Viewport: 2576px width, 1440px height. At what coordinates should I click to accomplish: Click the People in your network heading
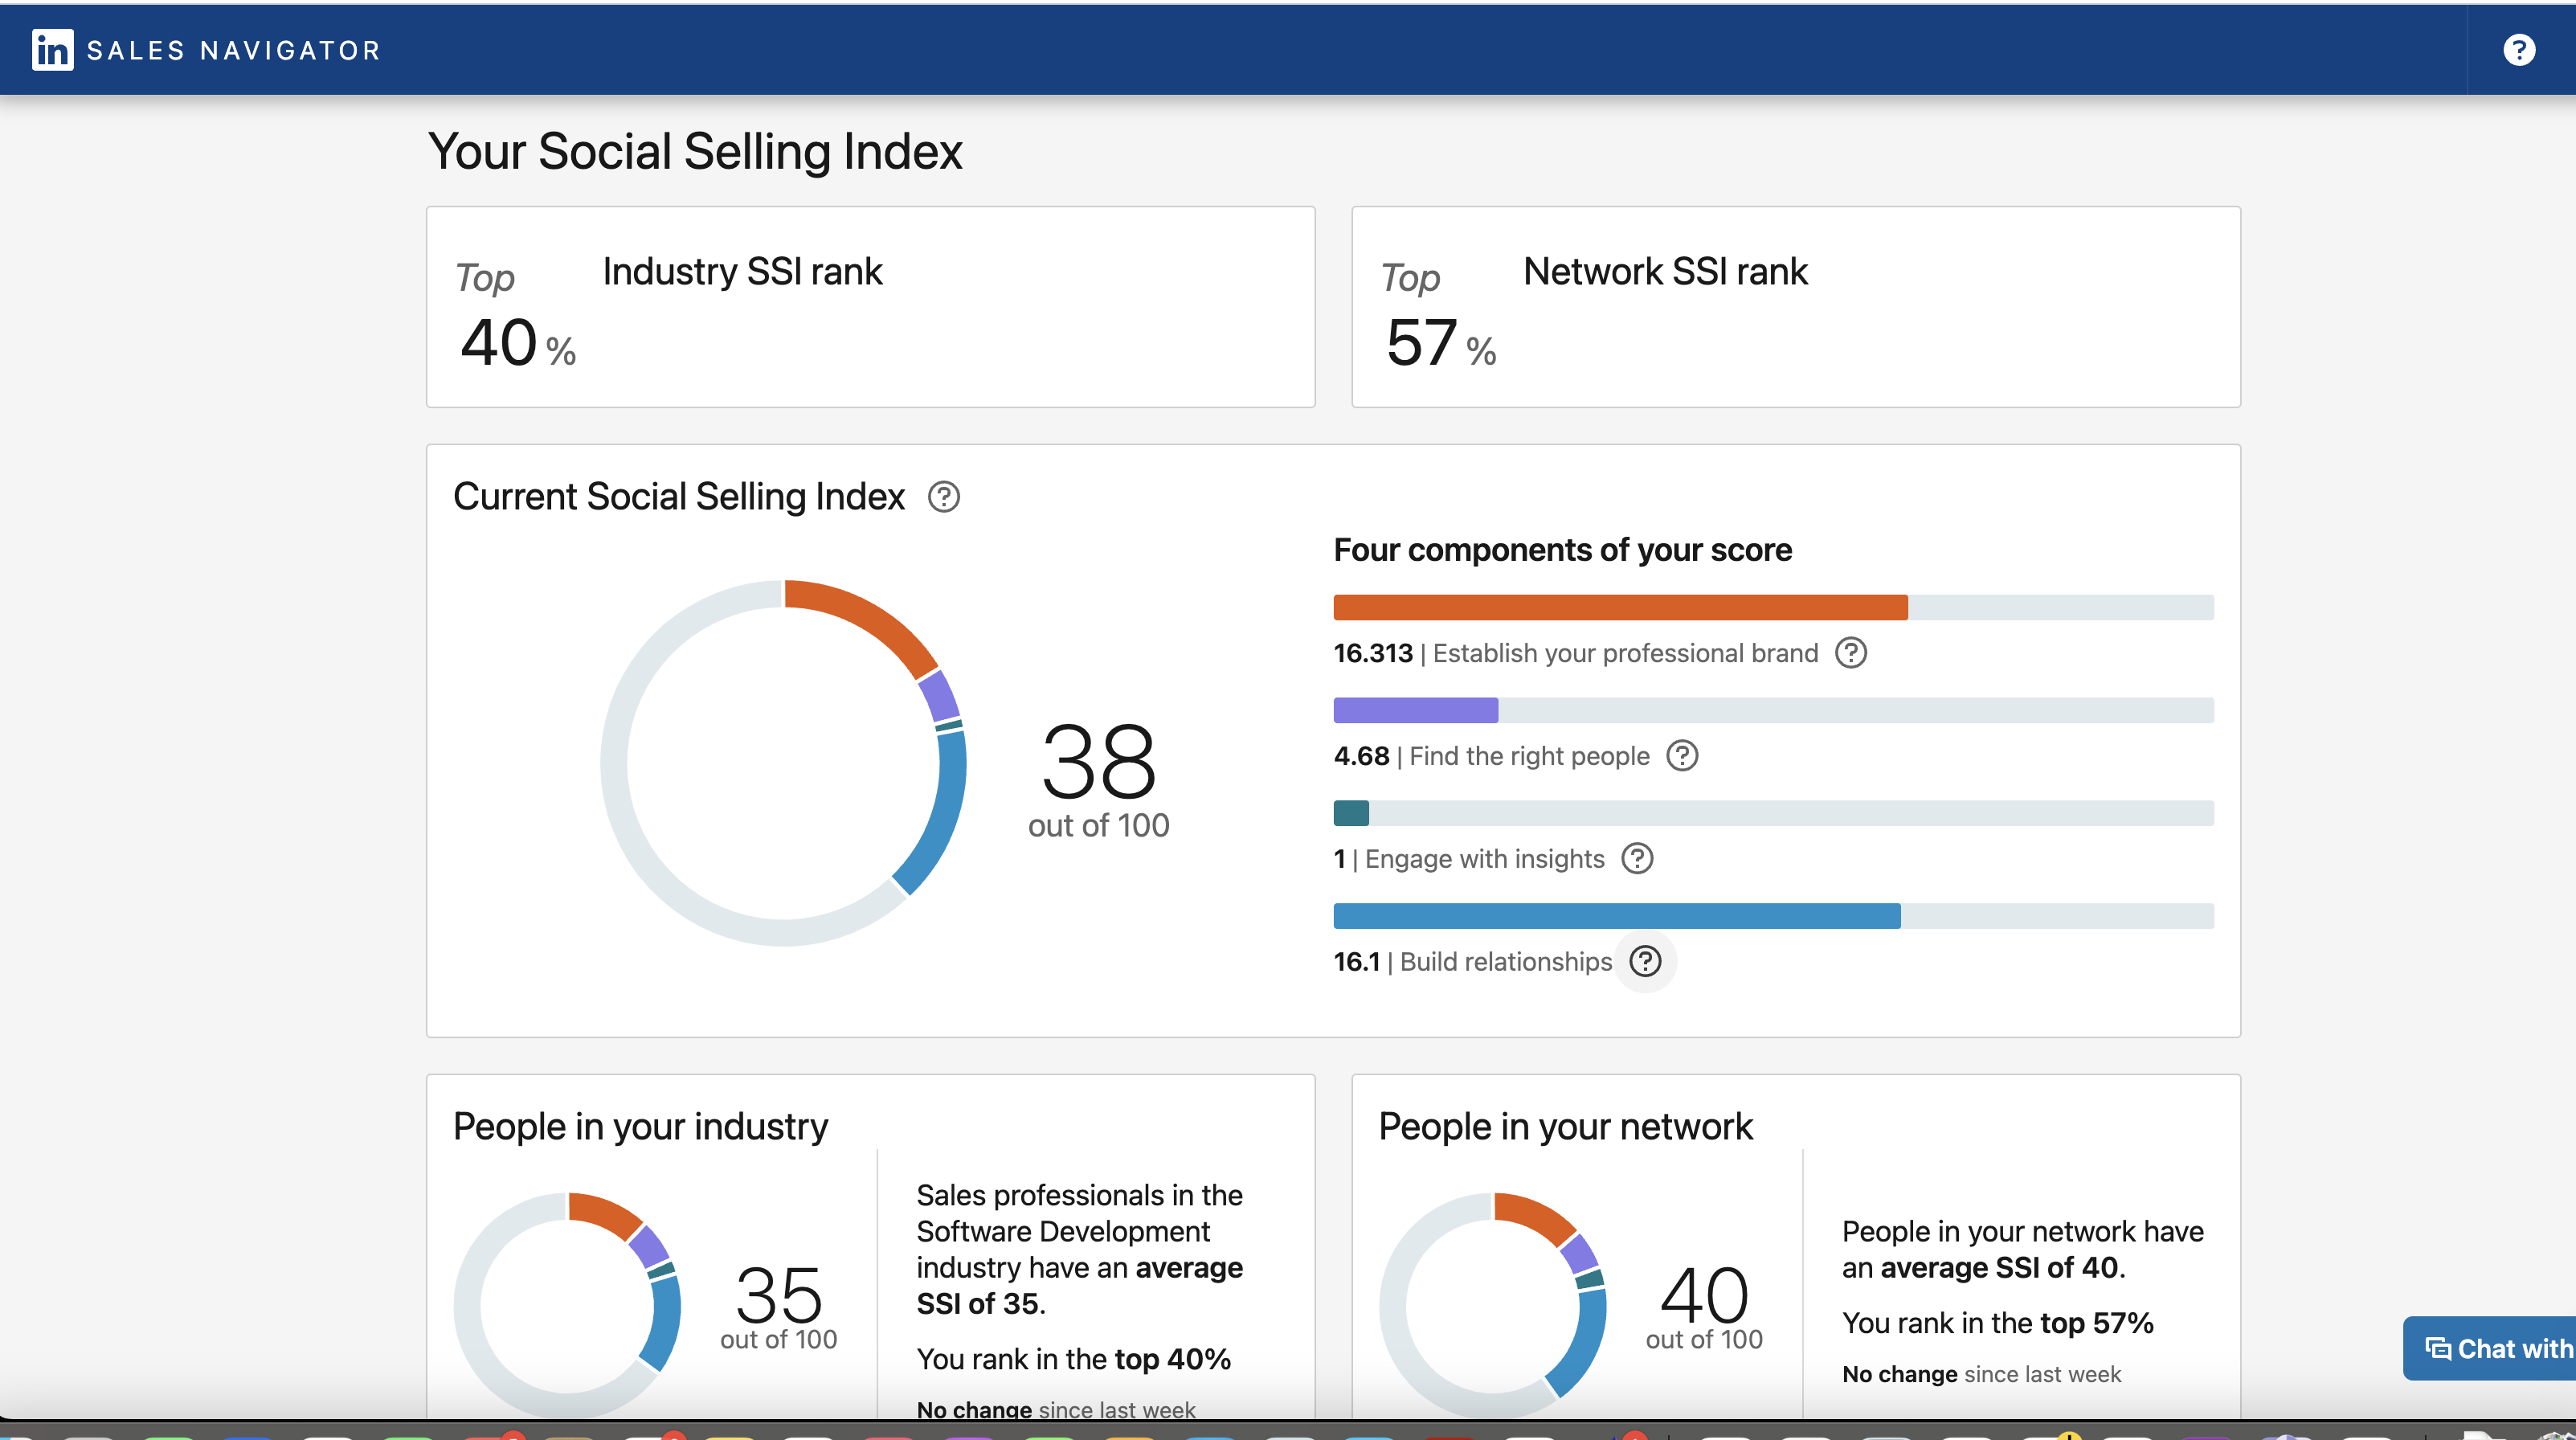pyautogui.click(x=1566, y=1127)
